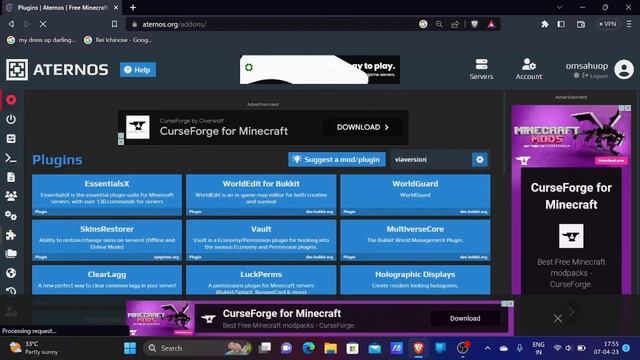Open the Console page in sidebar
Viewport: 640px width, 360px height.
11,158
